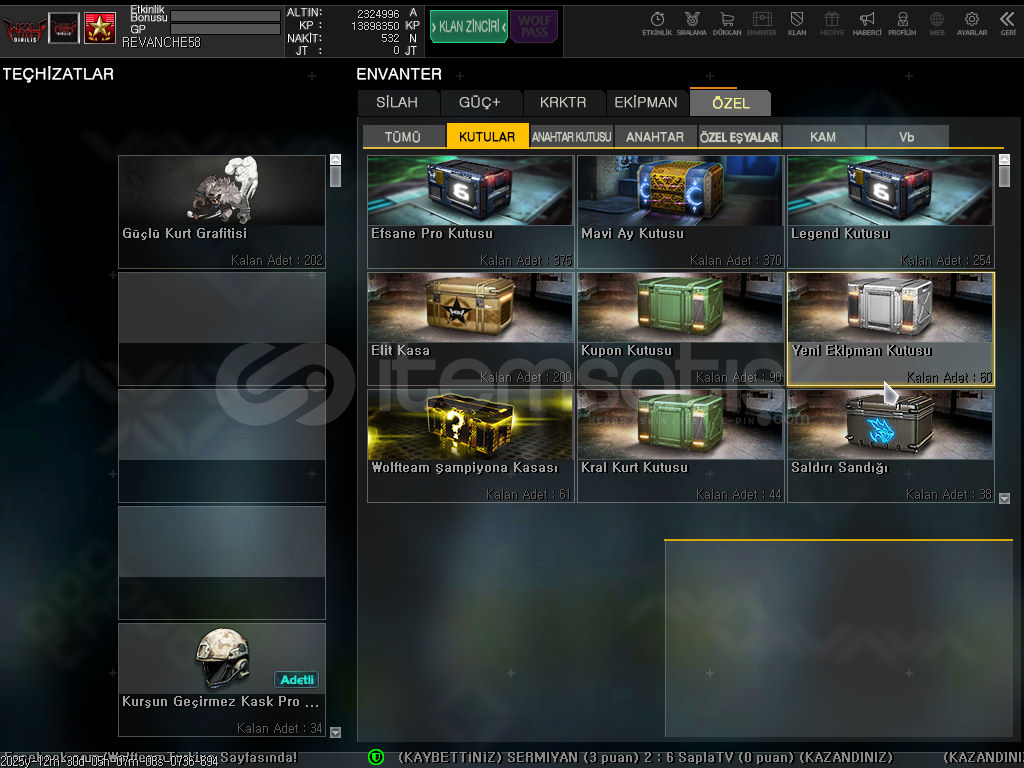Click the second clan emblem icon

[x=64, y=28]
